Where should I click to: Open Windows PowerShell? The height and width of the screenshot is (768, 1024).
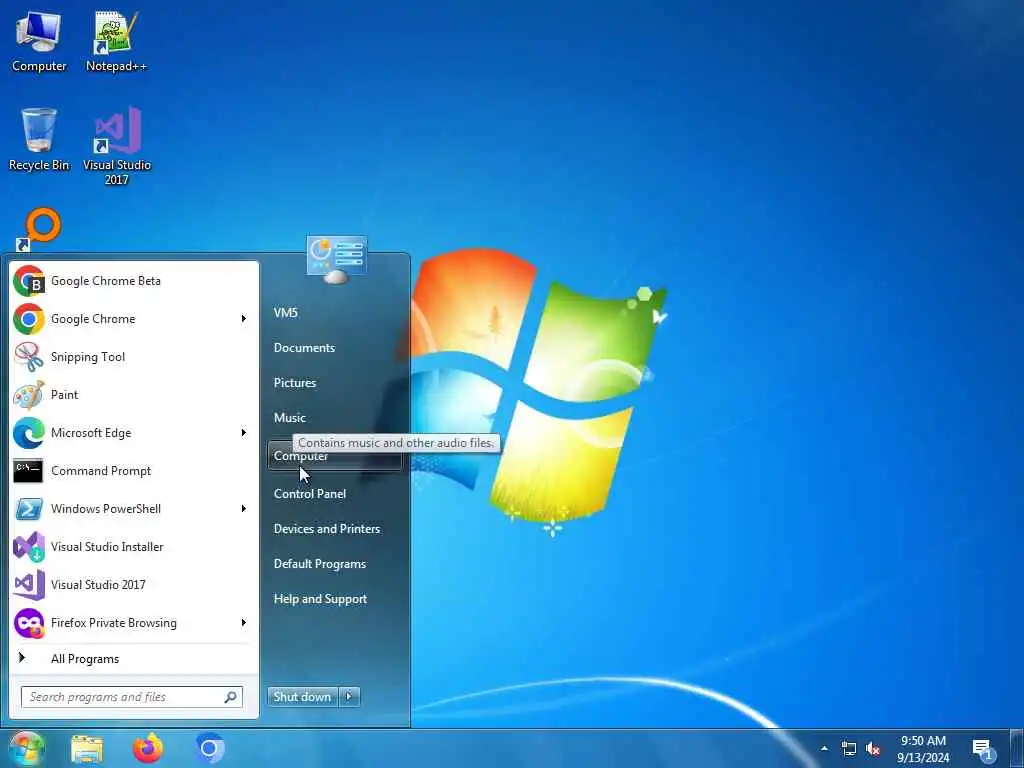pos(123,509)
